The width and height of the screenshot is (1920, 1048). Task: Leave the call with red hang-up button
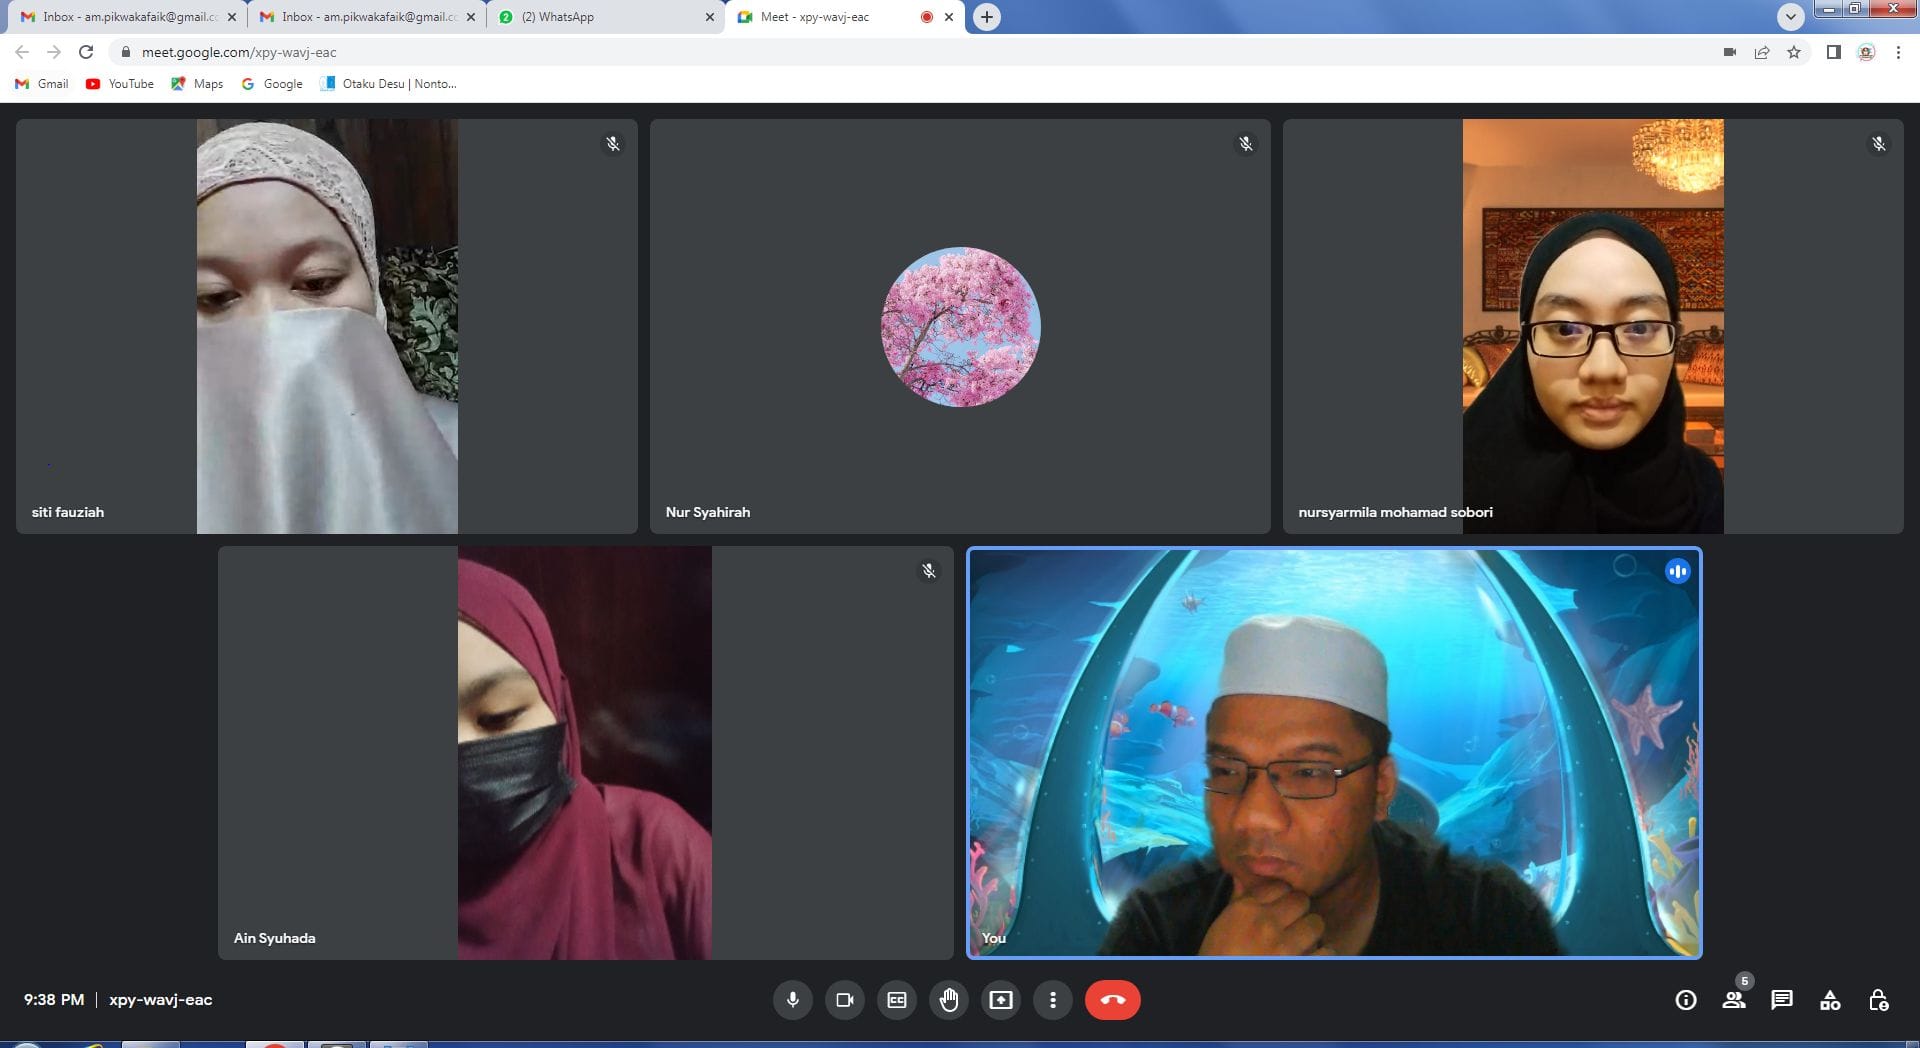coord(1112,1000)
